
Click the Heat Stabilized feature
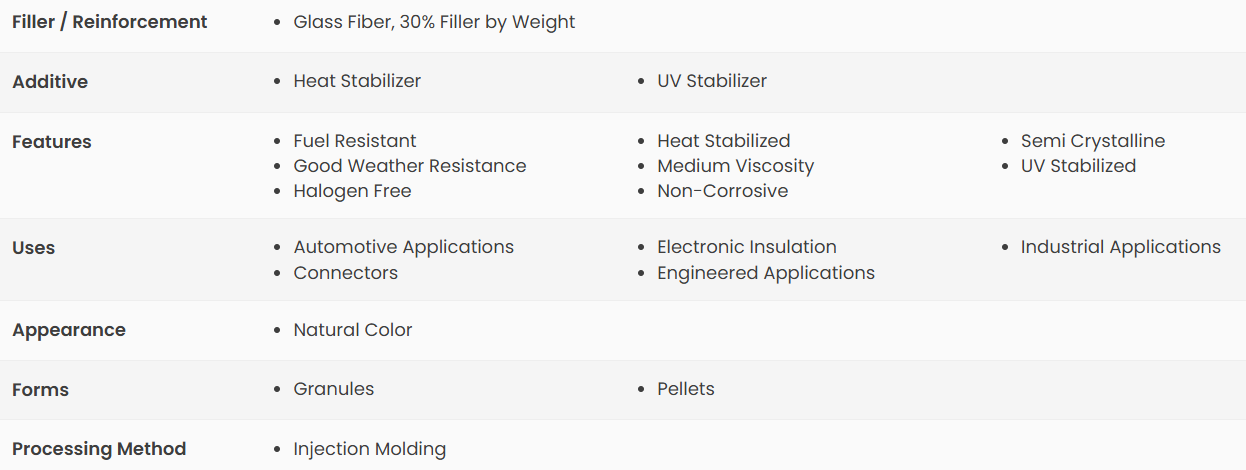pyautogui.click(x=724, y=141)
